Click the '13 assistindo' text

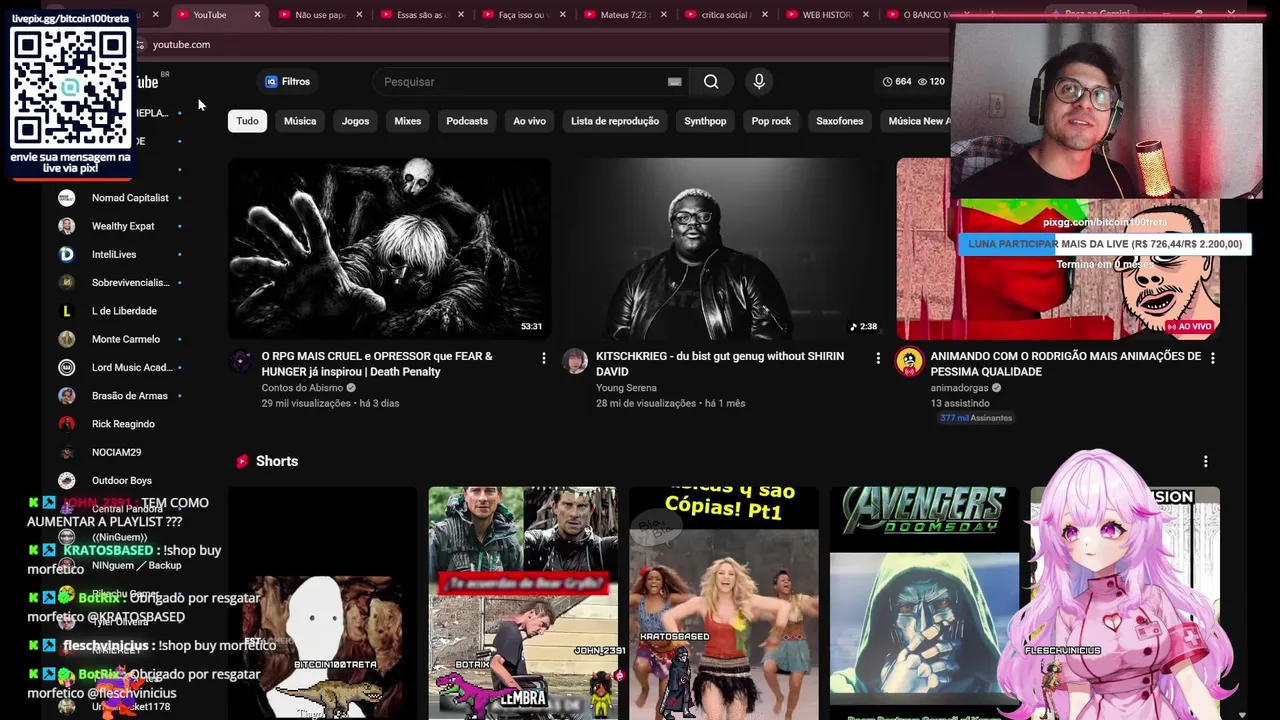[x=960, y=403]
